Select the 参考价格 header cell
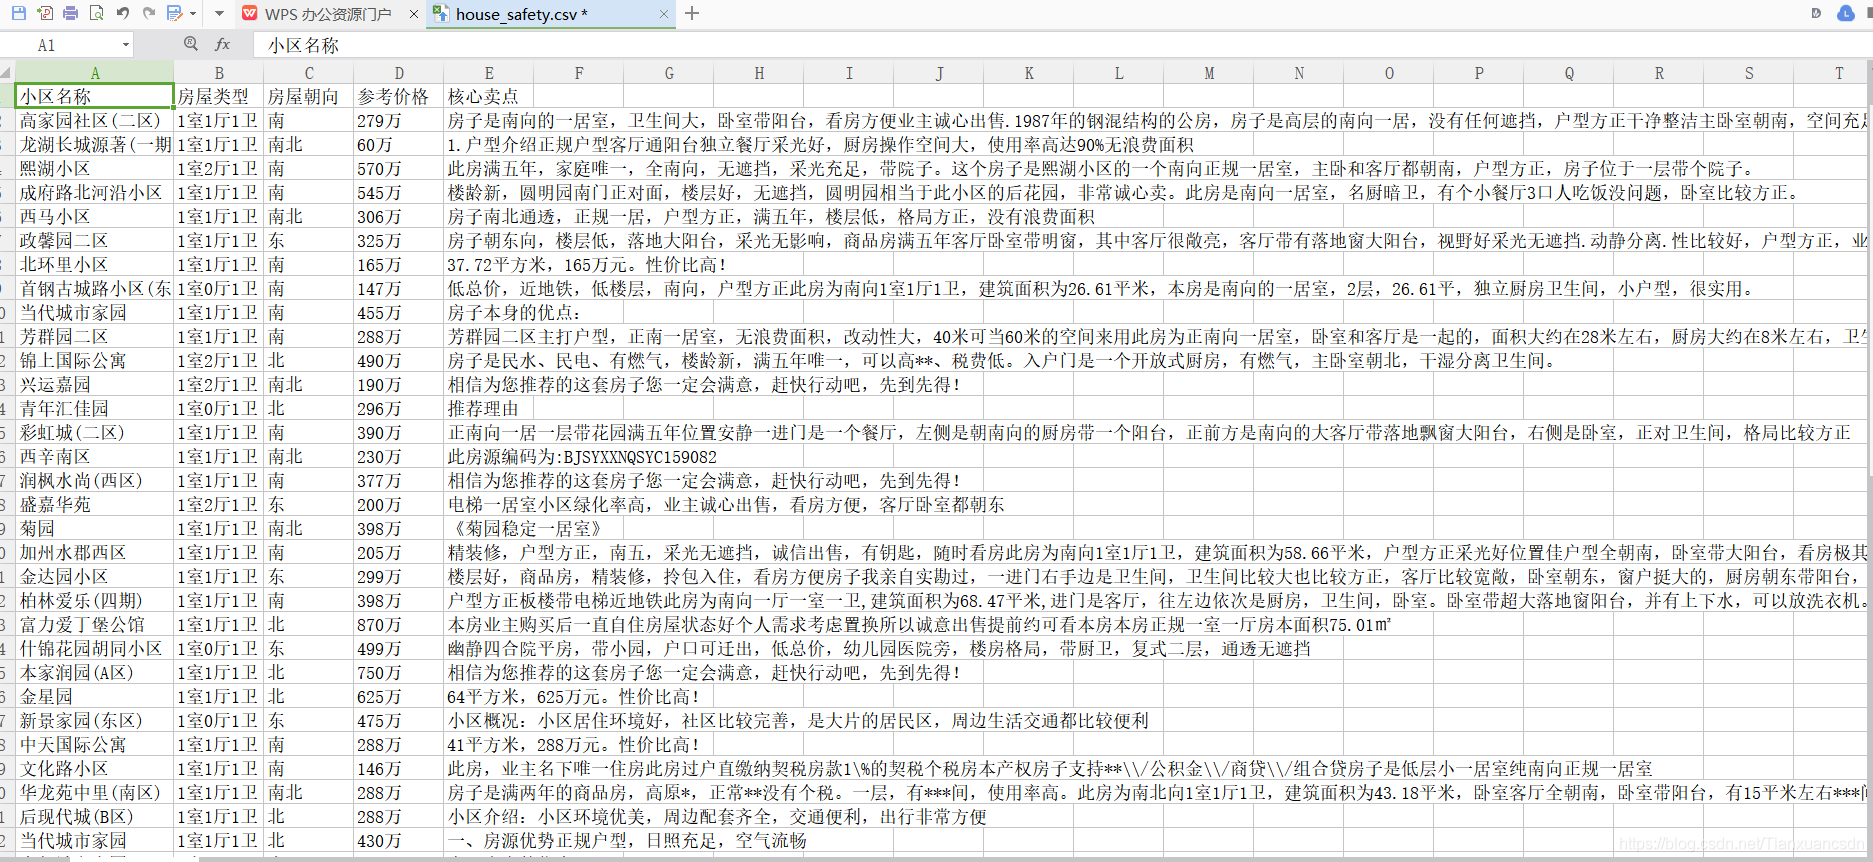The image size is (1873, 862). tap(398, 96)
